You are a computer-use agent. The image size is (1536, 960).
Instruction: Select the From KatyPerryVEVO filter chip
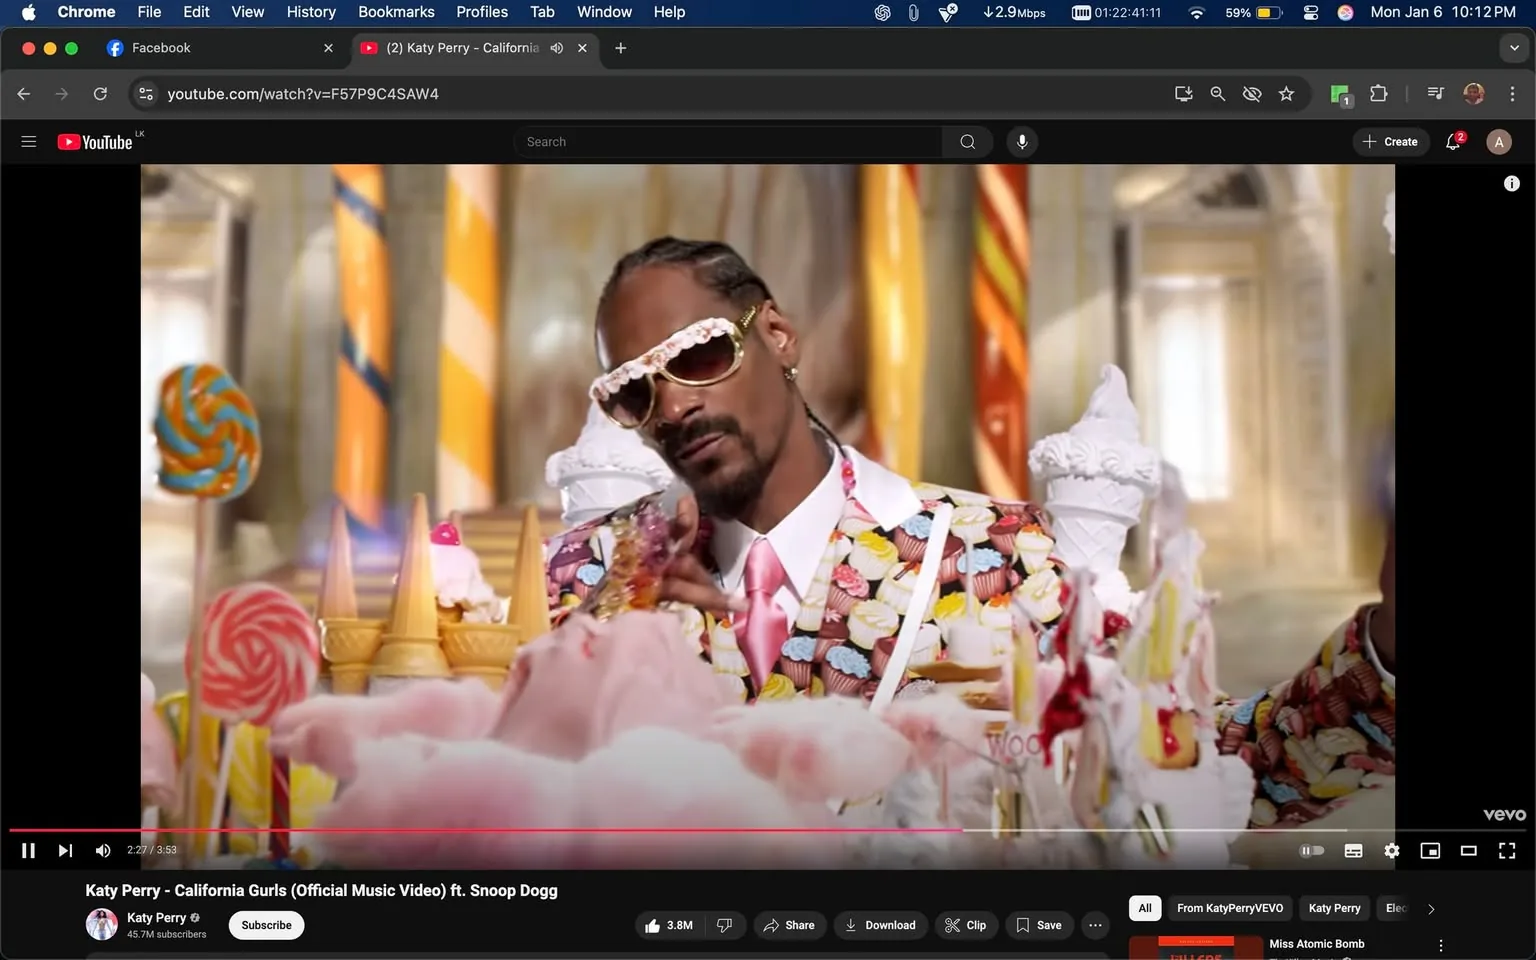click(x=1229, y=908)
